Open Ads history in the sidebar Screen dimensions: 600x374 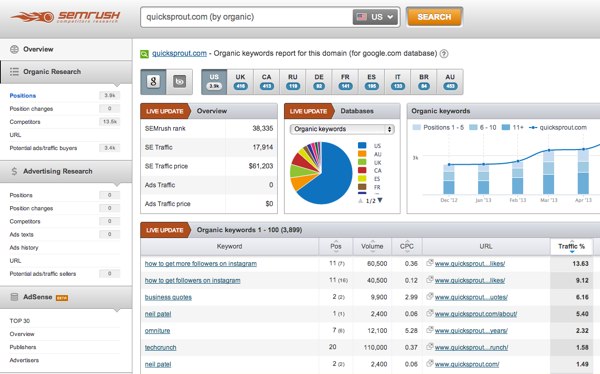[x=24, y=248]
